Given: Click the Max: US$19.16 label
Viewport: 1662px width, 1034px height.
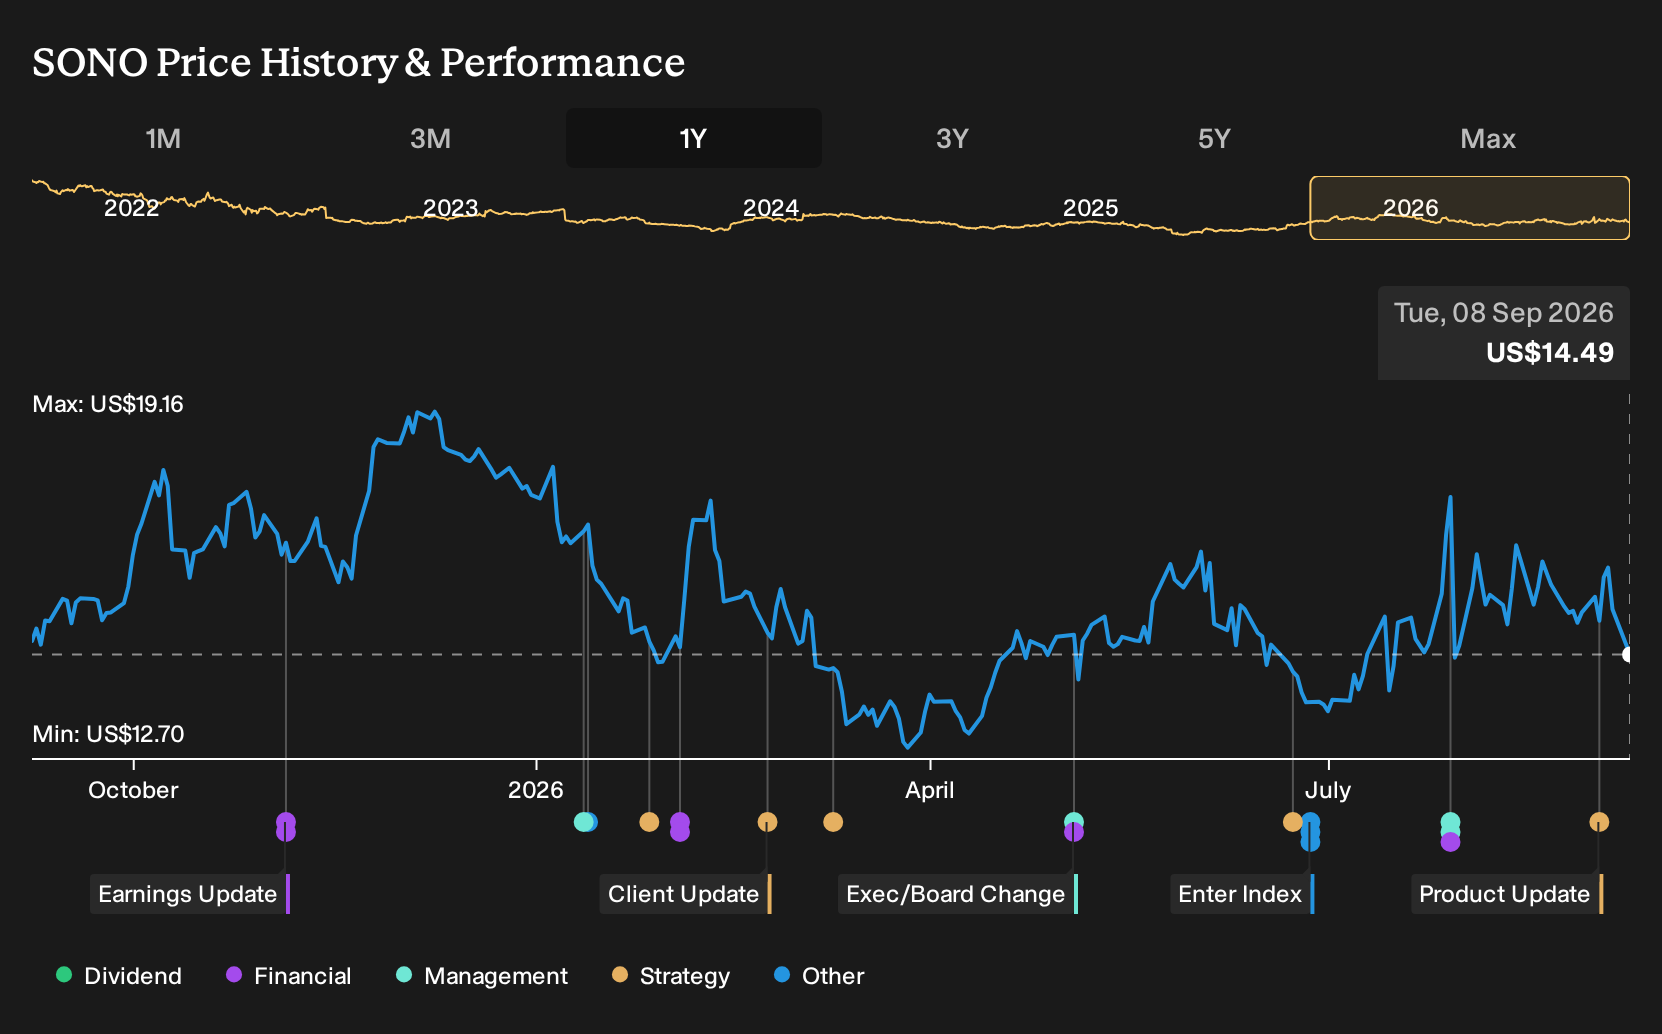Looking at the screenshot, I should pos(108,404).
